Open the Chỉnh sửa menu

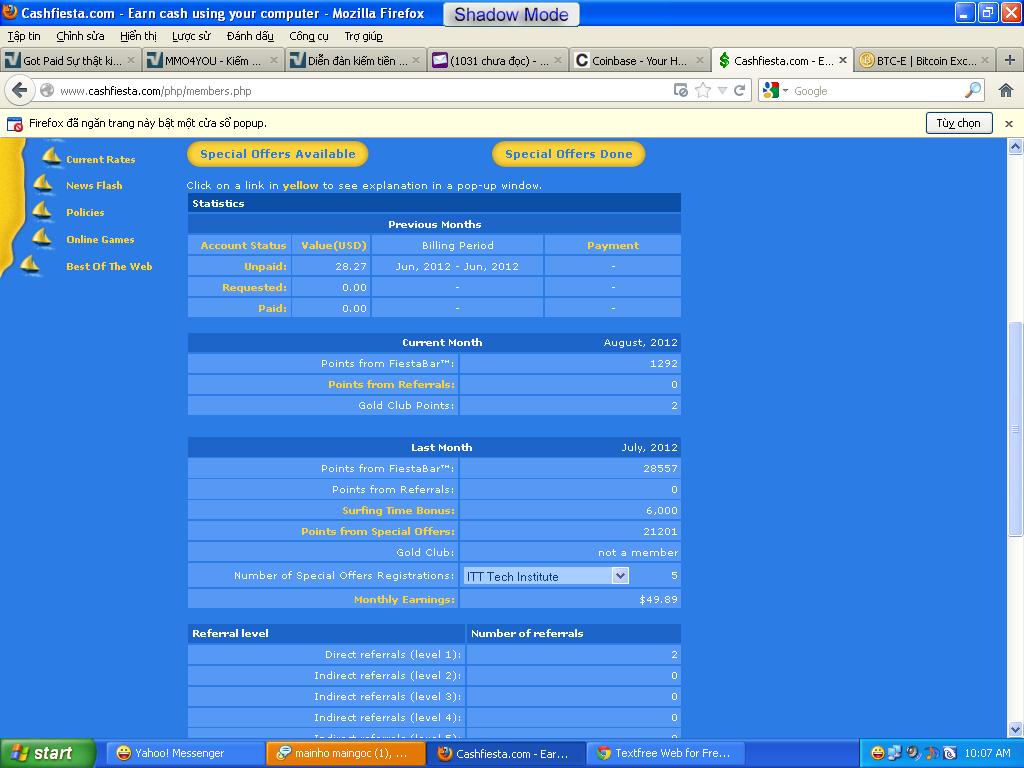[80, 36]
